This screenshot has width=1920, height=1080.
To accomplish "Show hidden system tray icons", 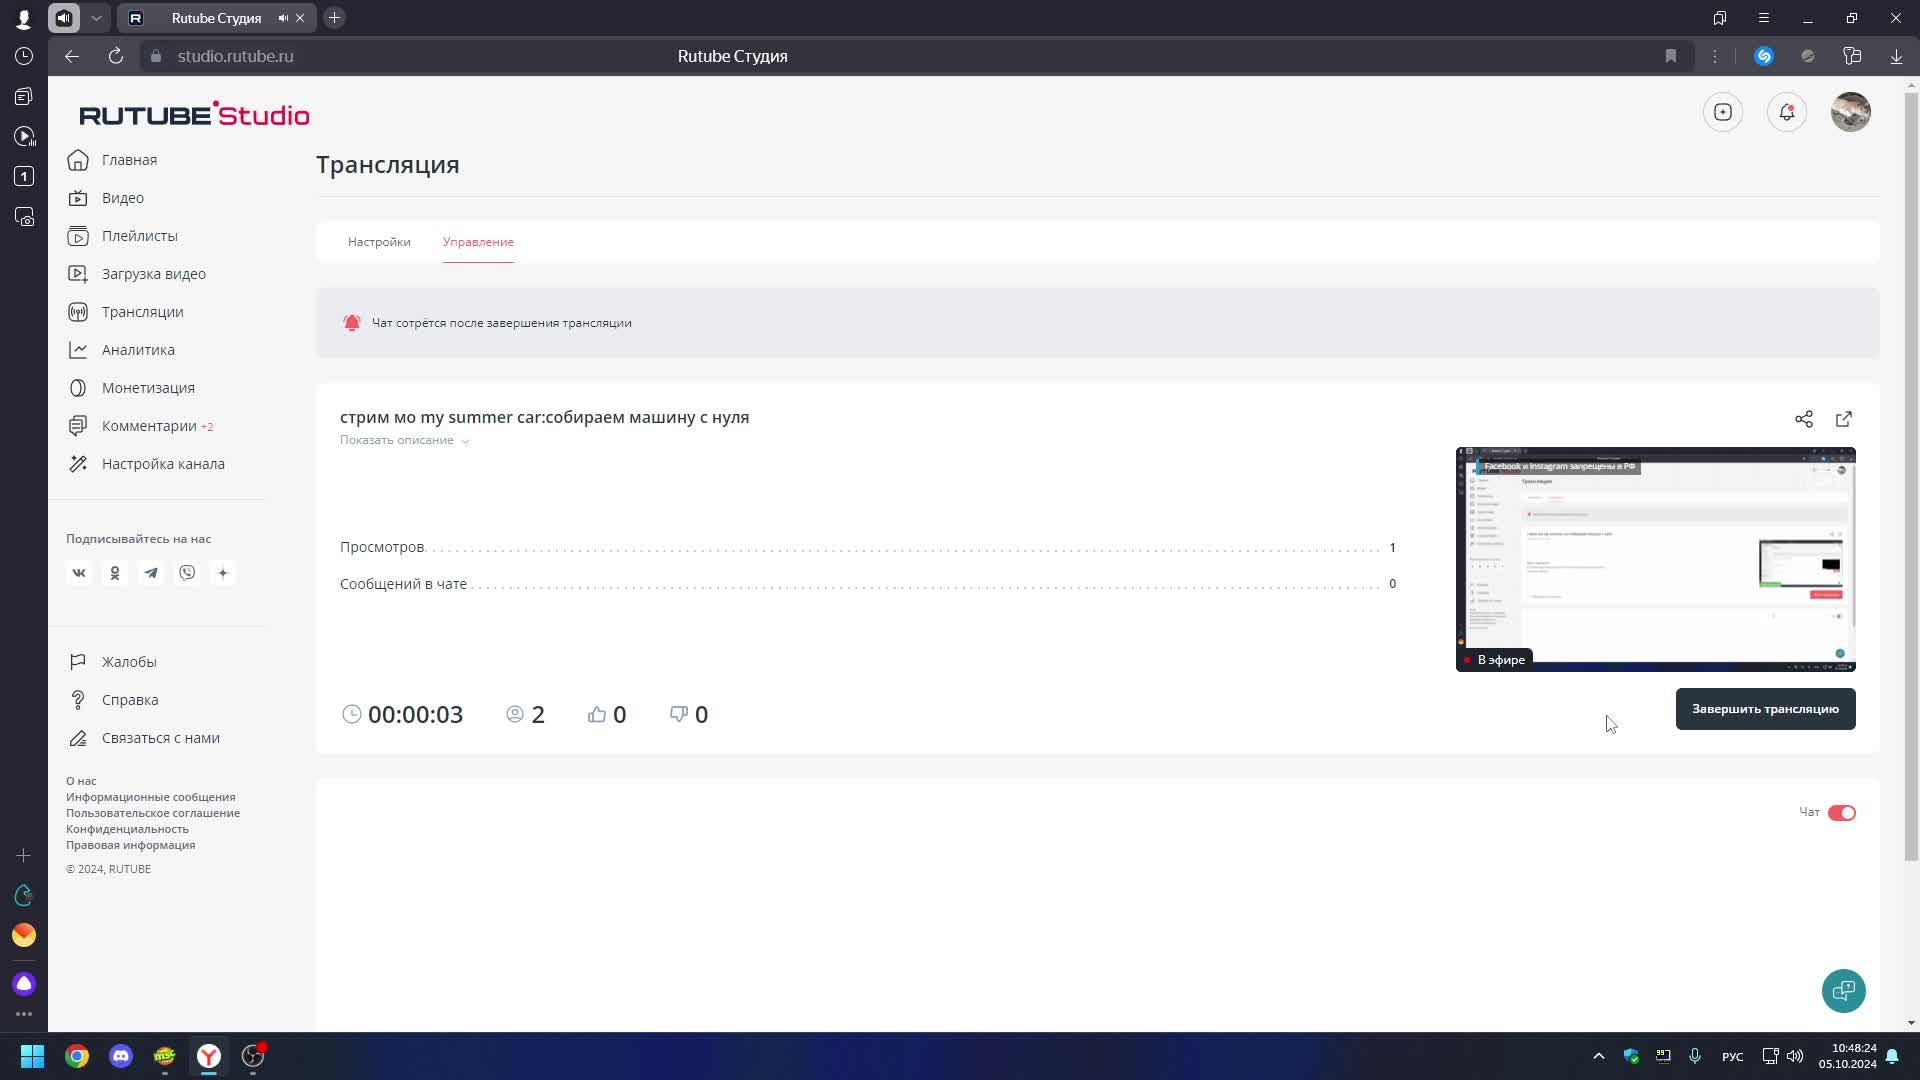I will pyautogui.click(x=1598, y=1056).
